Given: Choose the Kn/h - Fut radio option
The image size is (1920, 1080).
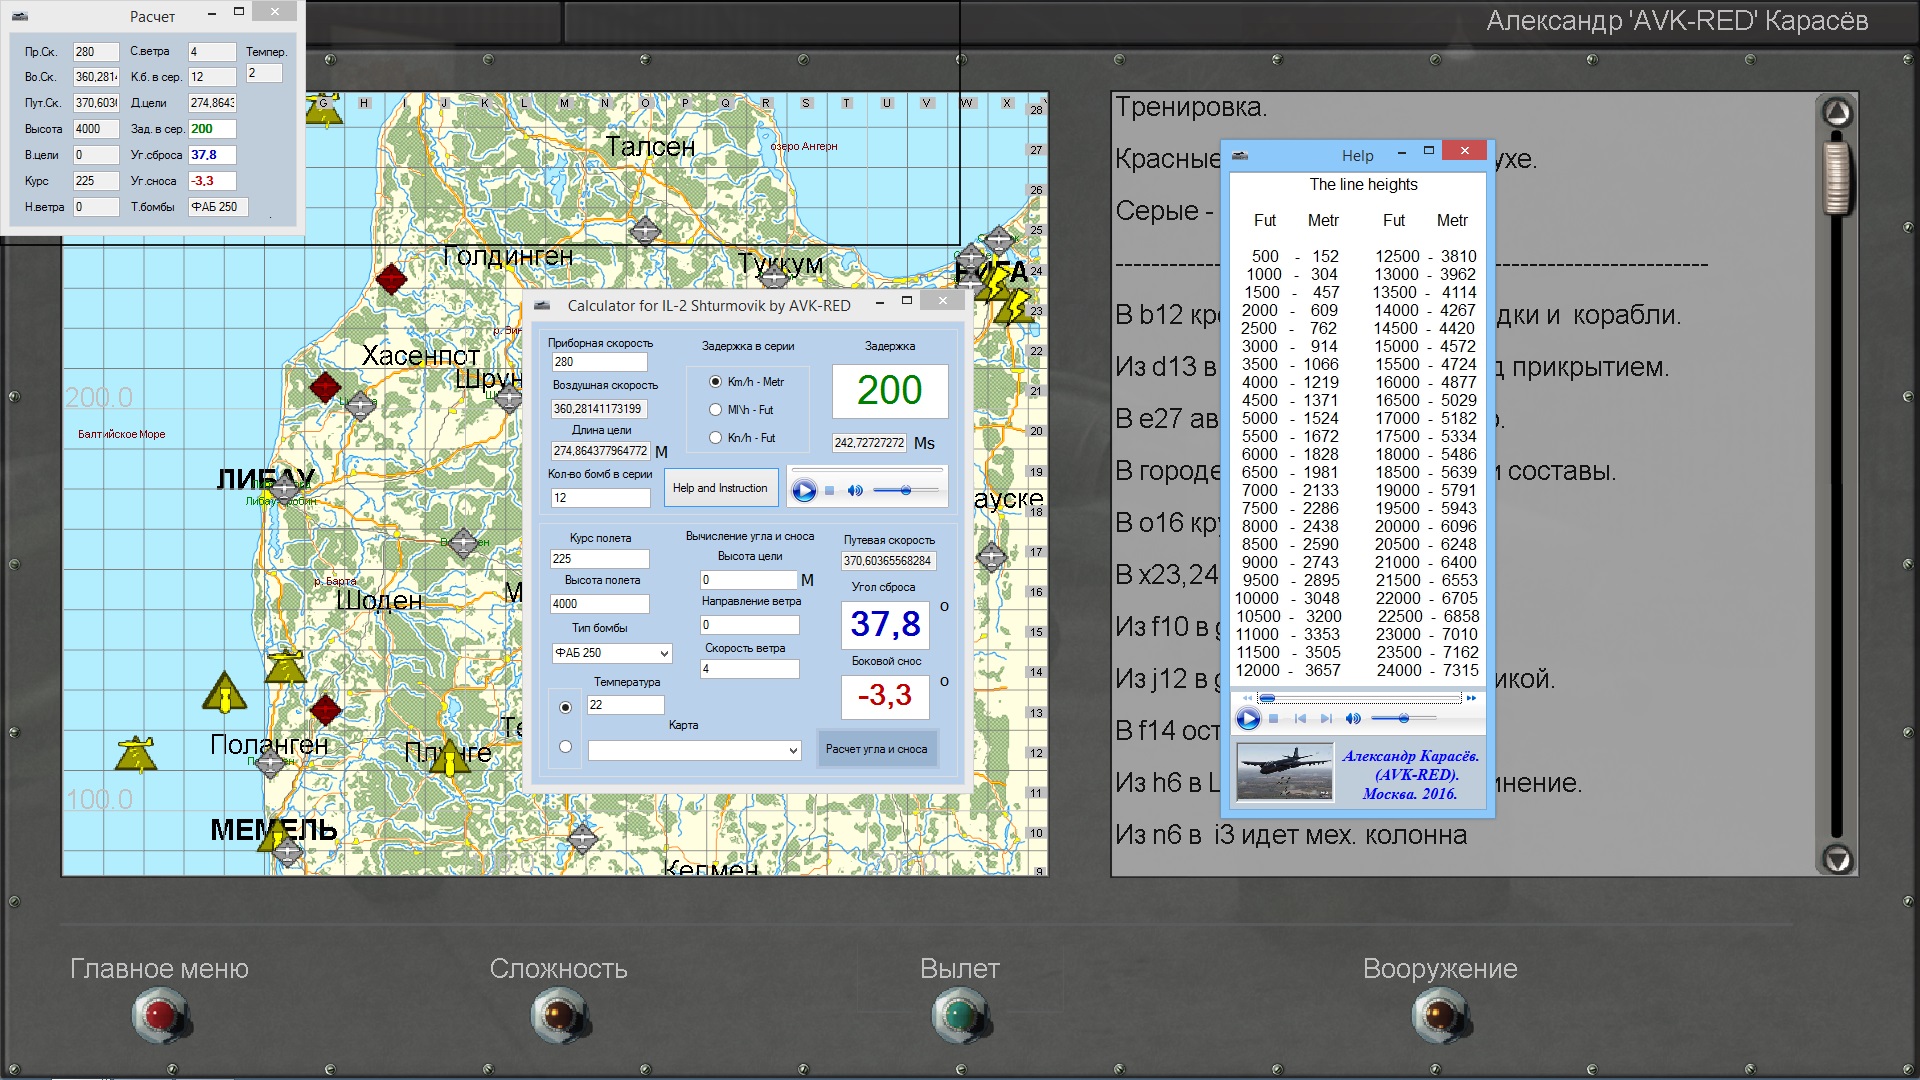Looking at the screenshot, I should point(715,438).
